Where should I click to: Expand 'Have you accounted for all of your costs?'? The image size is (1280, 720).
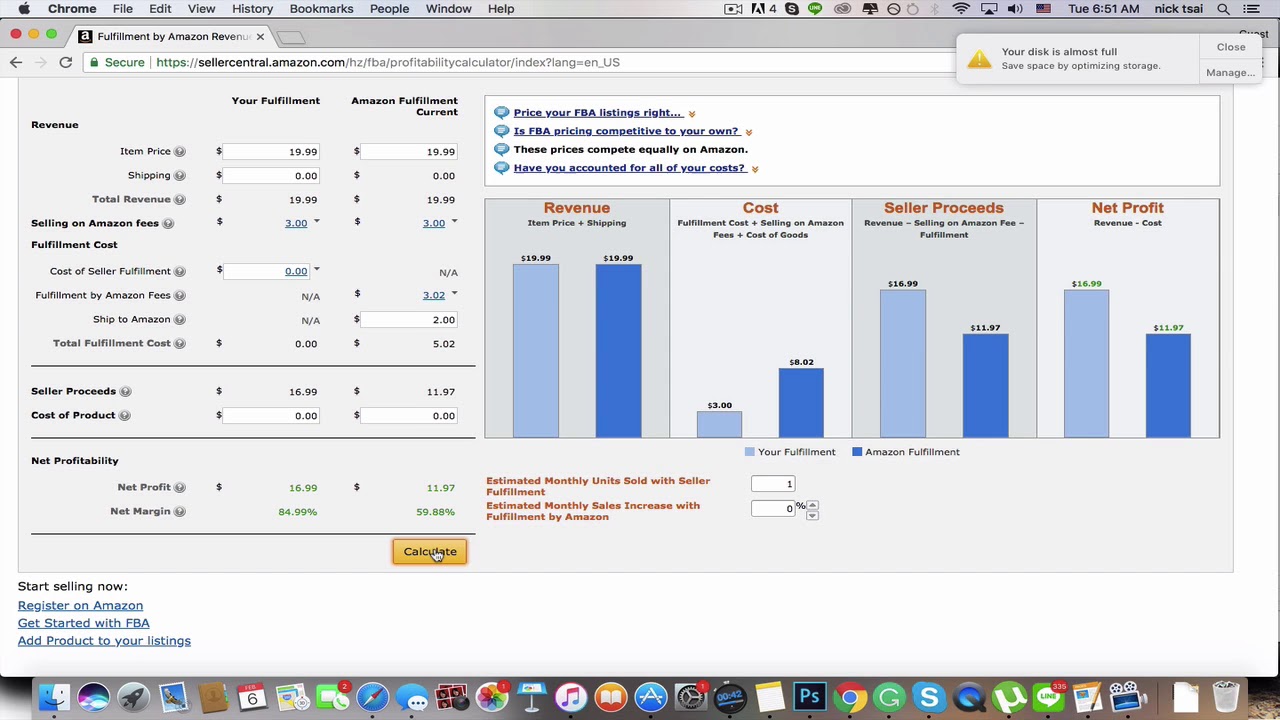[755, 169]
